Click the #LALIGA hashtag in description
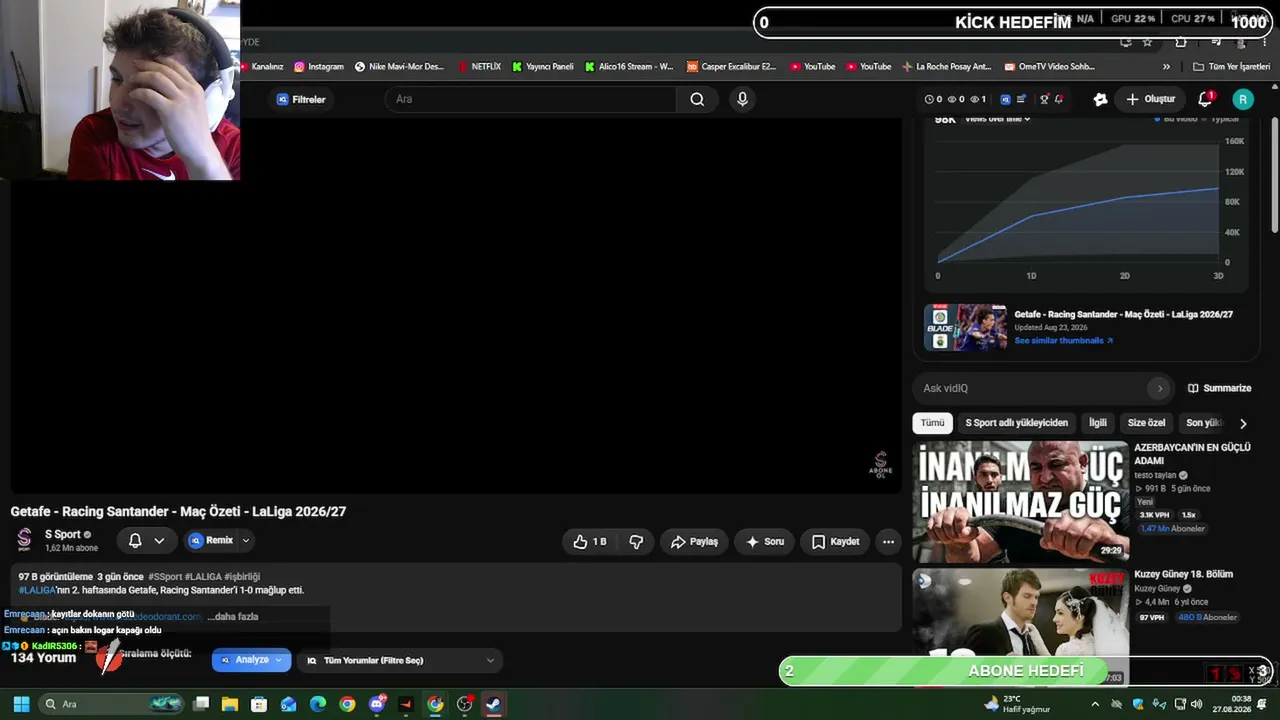The height and width of the screenshot is (720, 1280). pyautogui.click(x=37, y=590)
